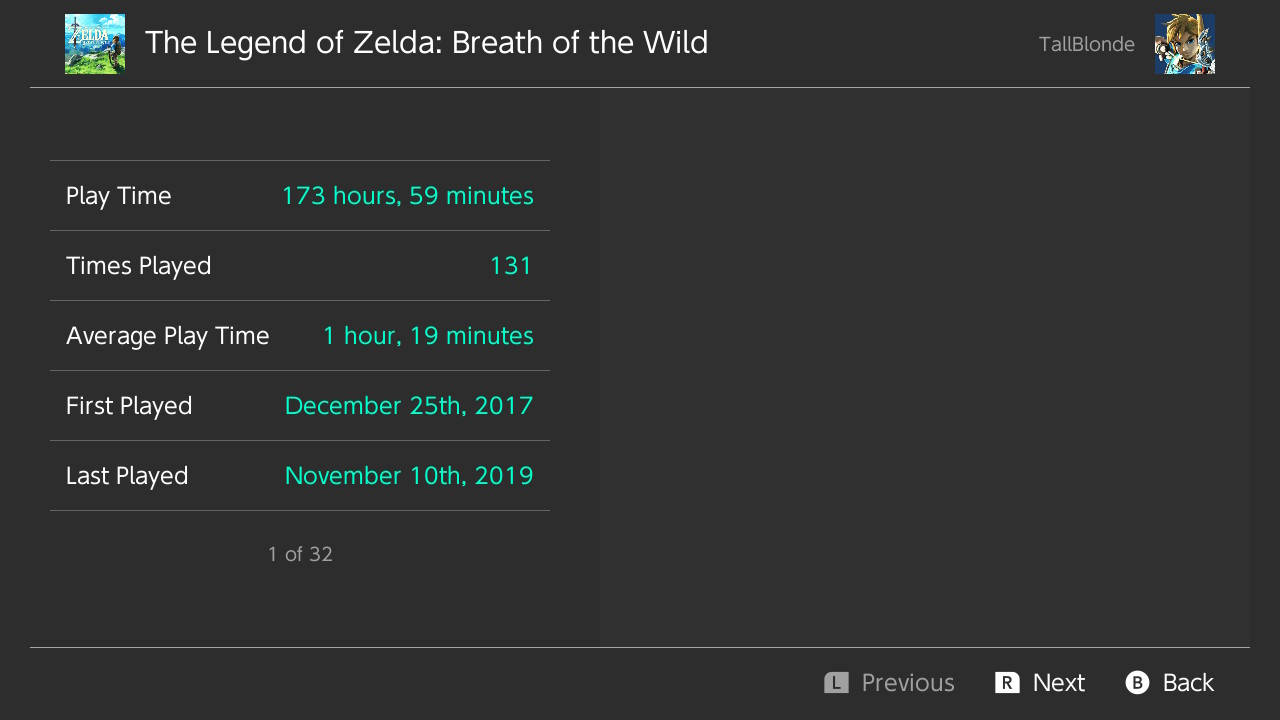Click the 131 times played value

click(511, 266)
